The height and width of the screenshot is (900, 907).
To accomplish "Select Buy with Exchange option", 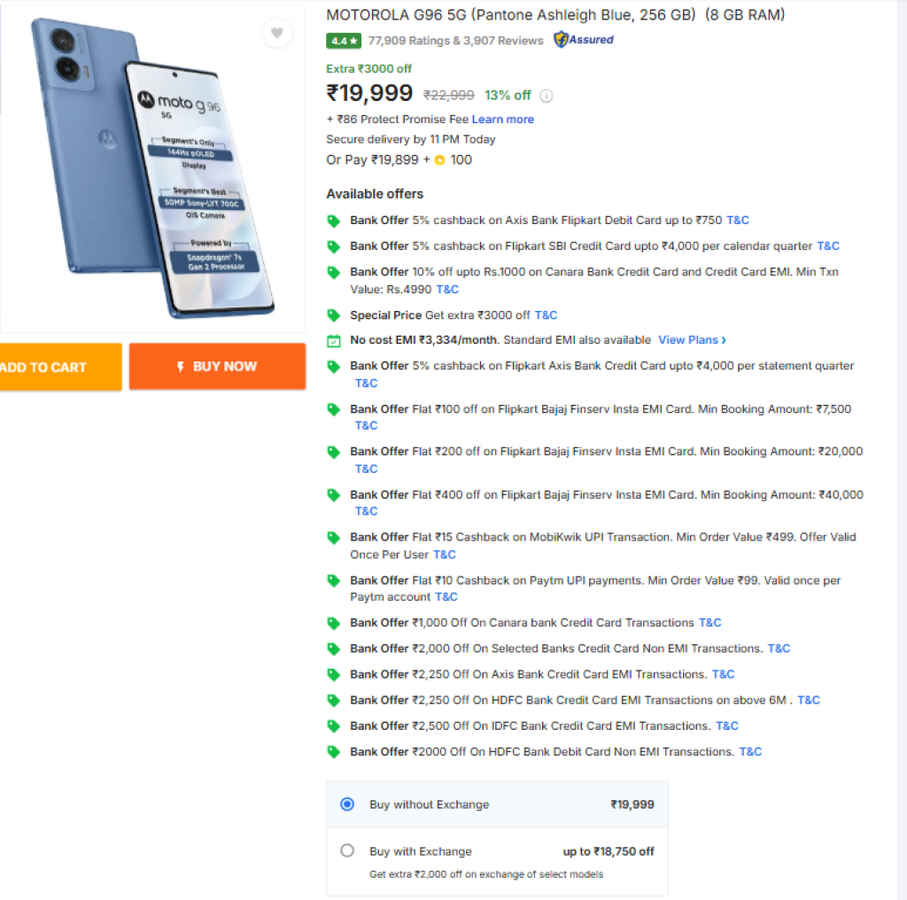I will 347,851.
